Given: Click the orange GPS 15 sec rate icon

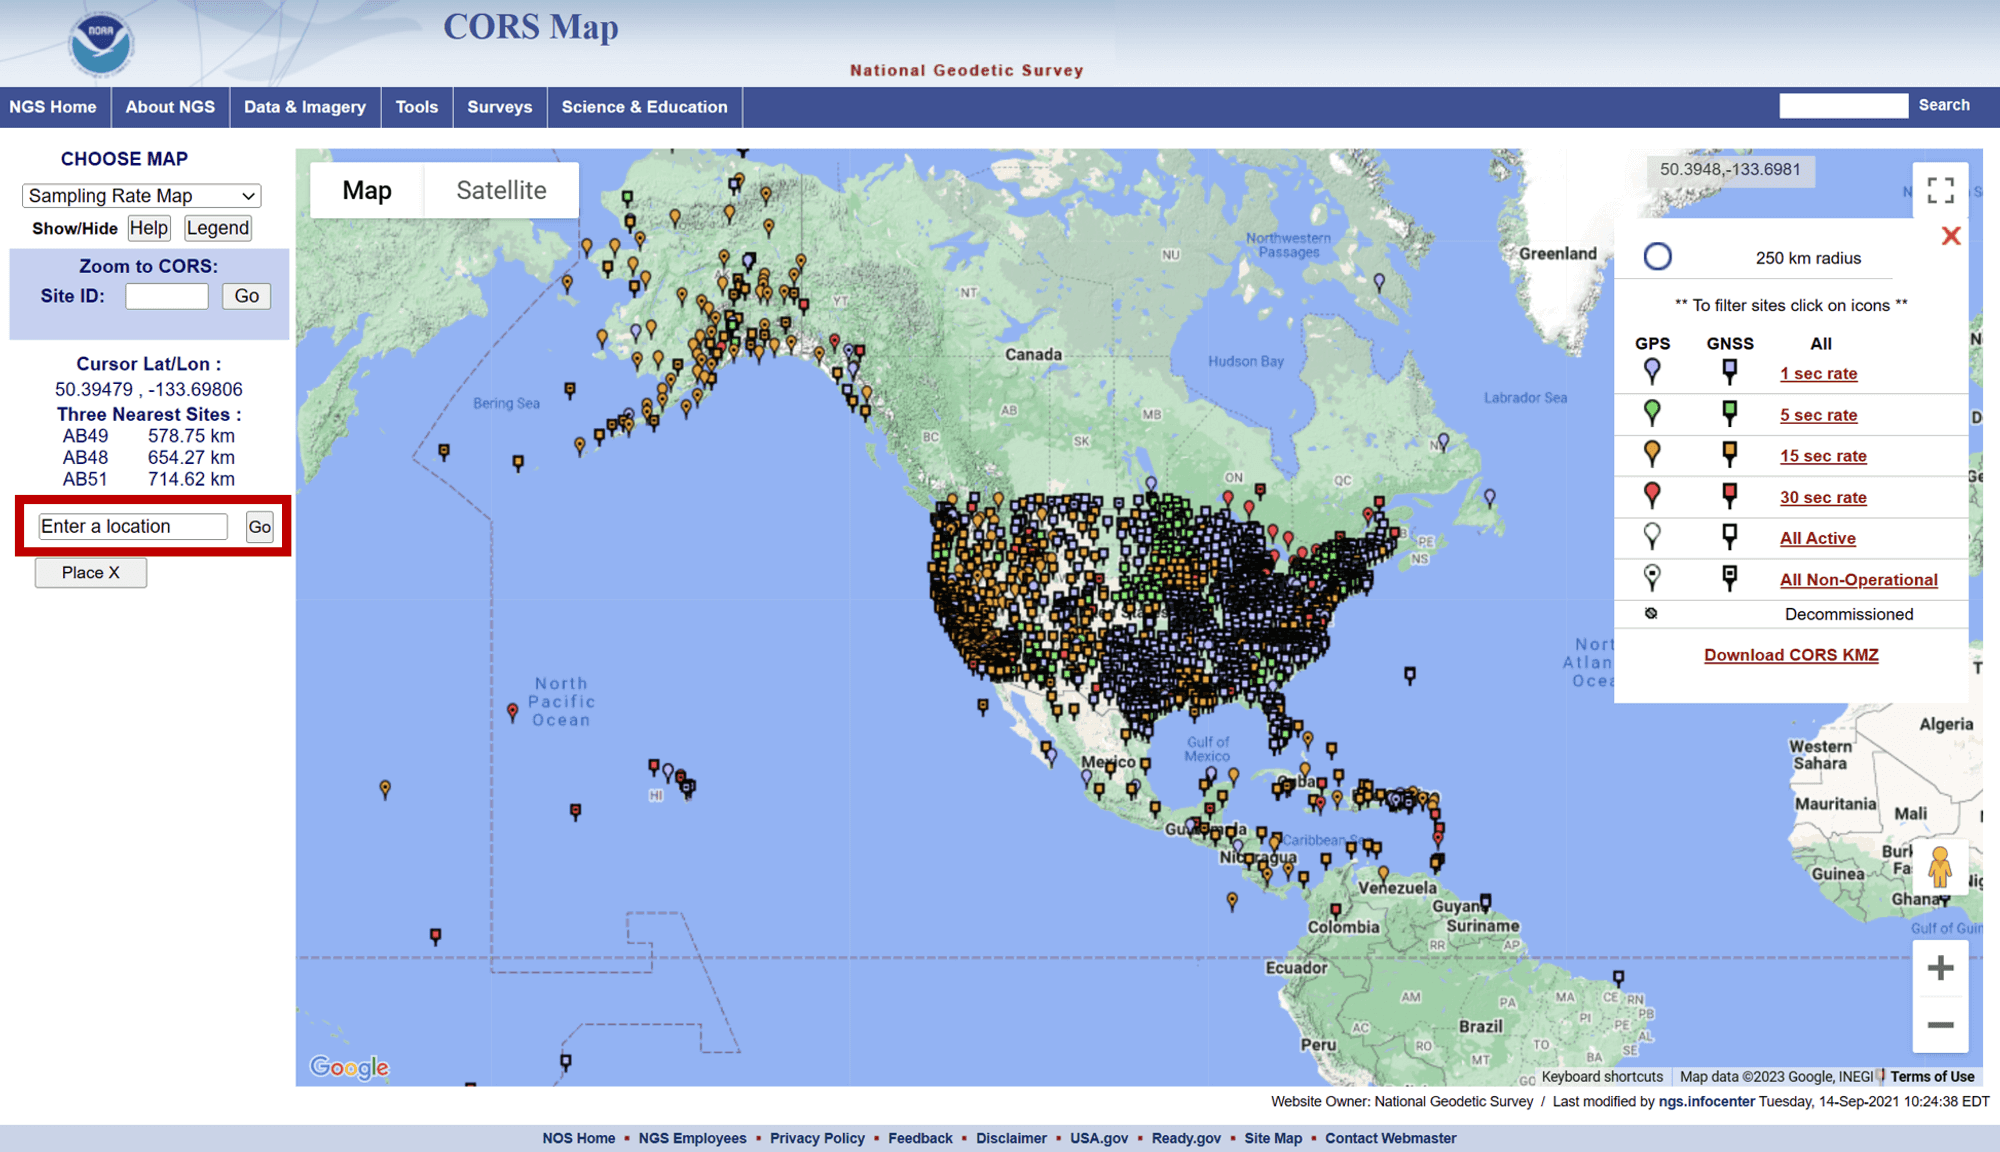Looking at the screenshot, I should tap(1652, 453).
